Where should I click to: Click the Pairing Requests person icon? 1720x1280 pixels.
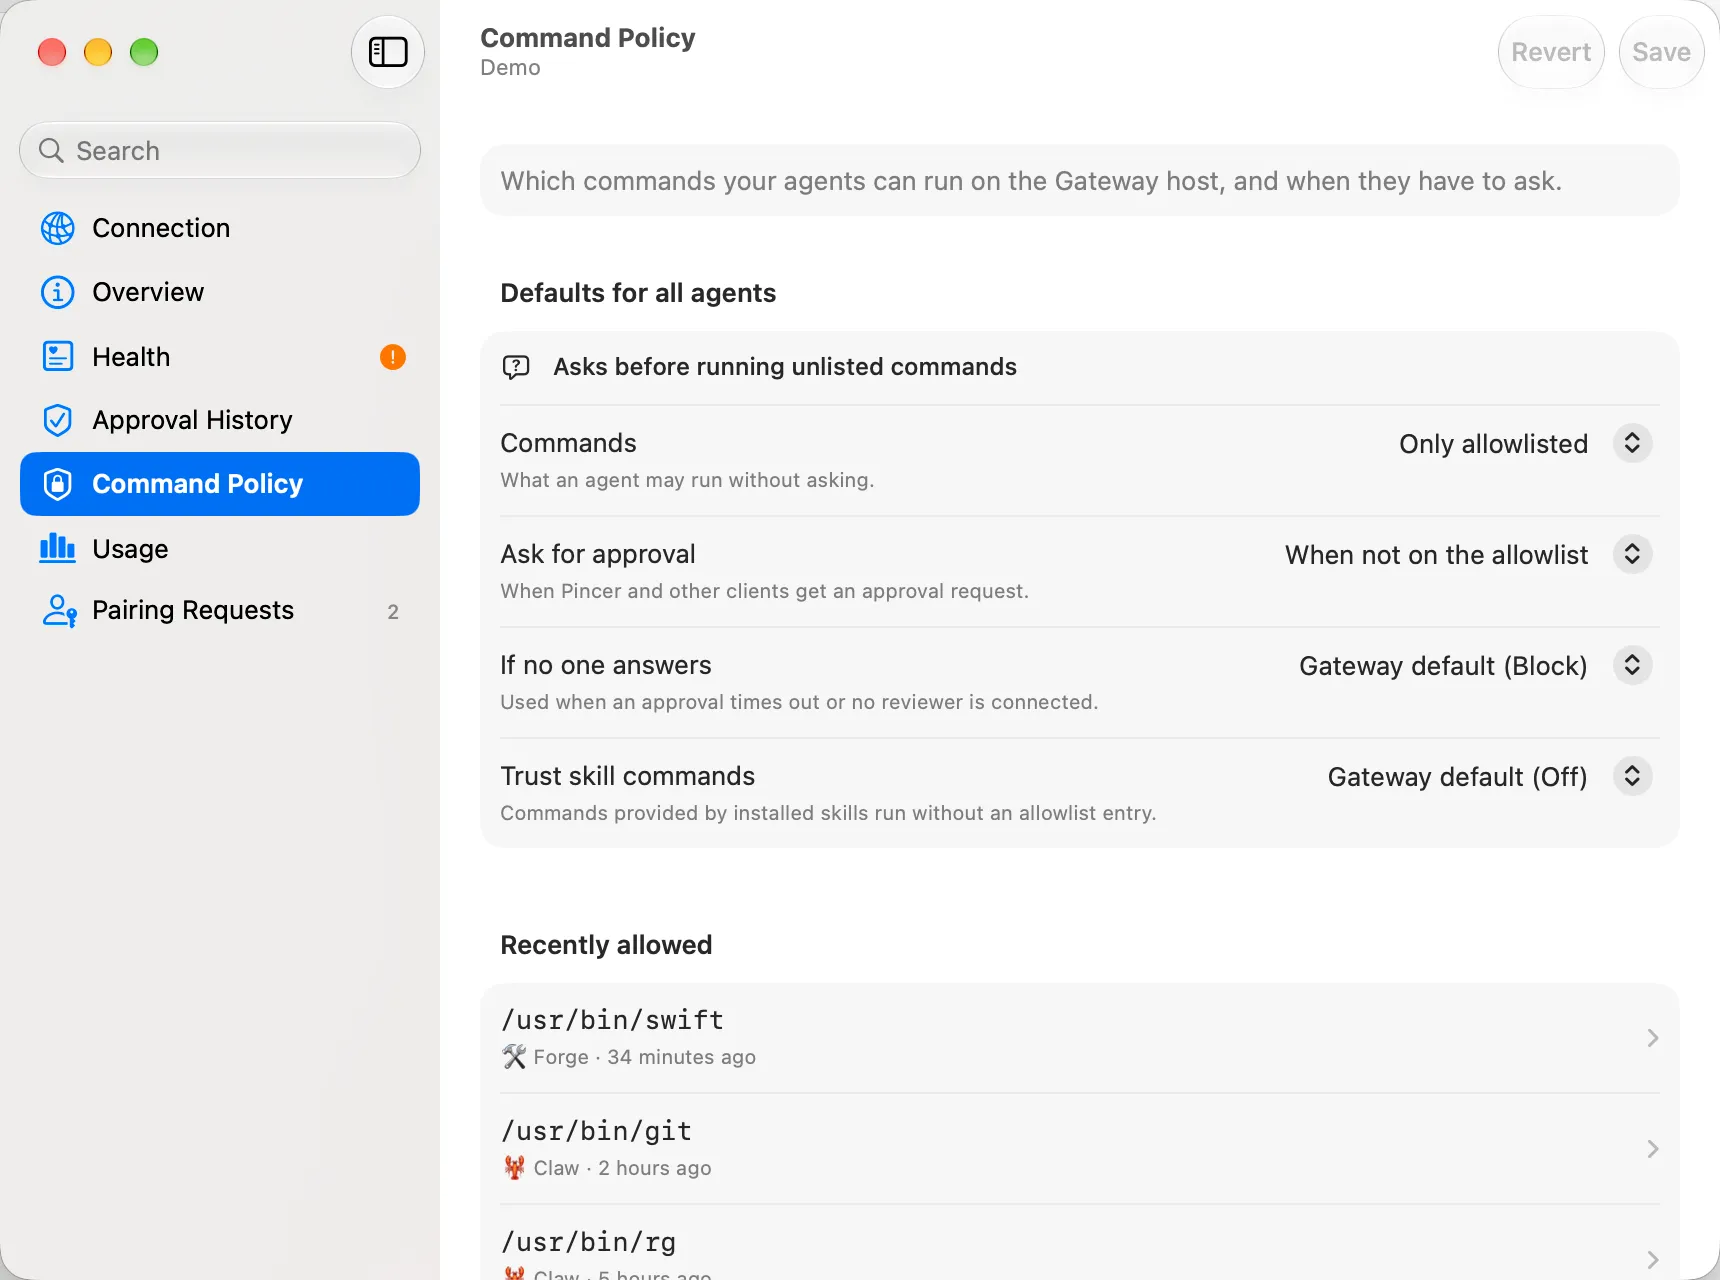tap(59, 610)
